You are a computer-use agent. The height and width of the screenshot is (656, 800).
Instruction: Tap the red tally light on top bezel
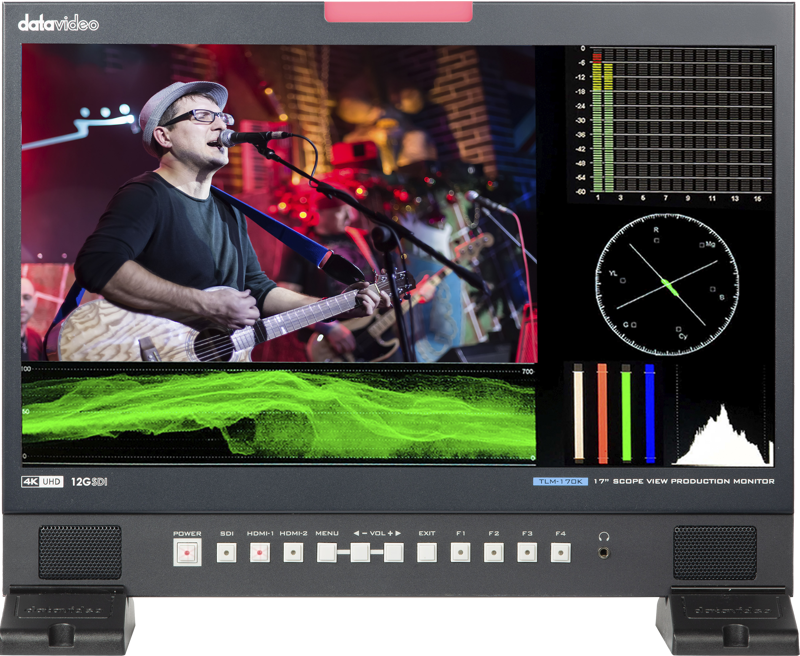[x=398, y=12]
